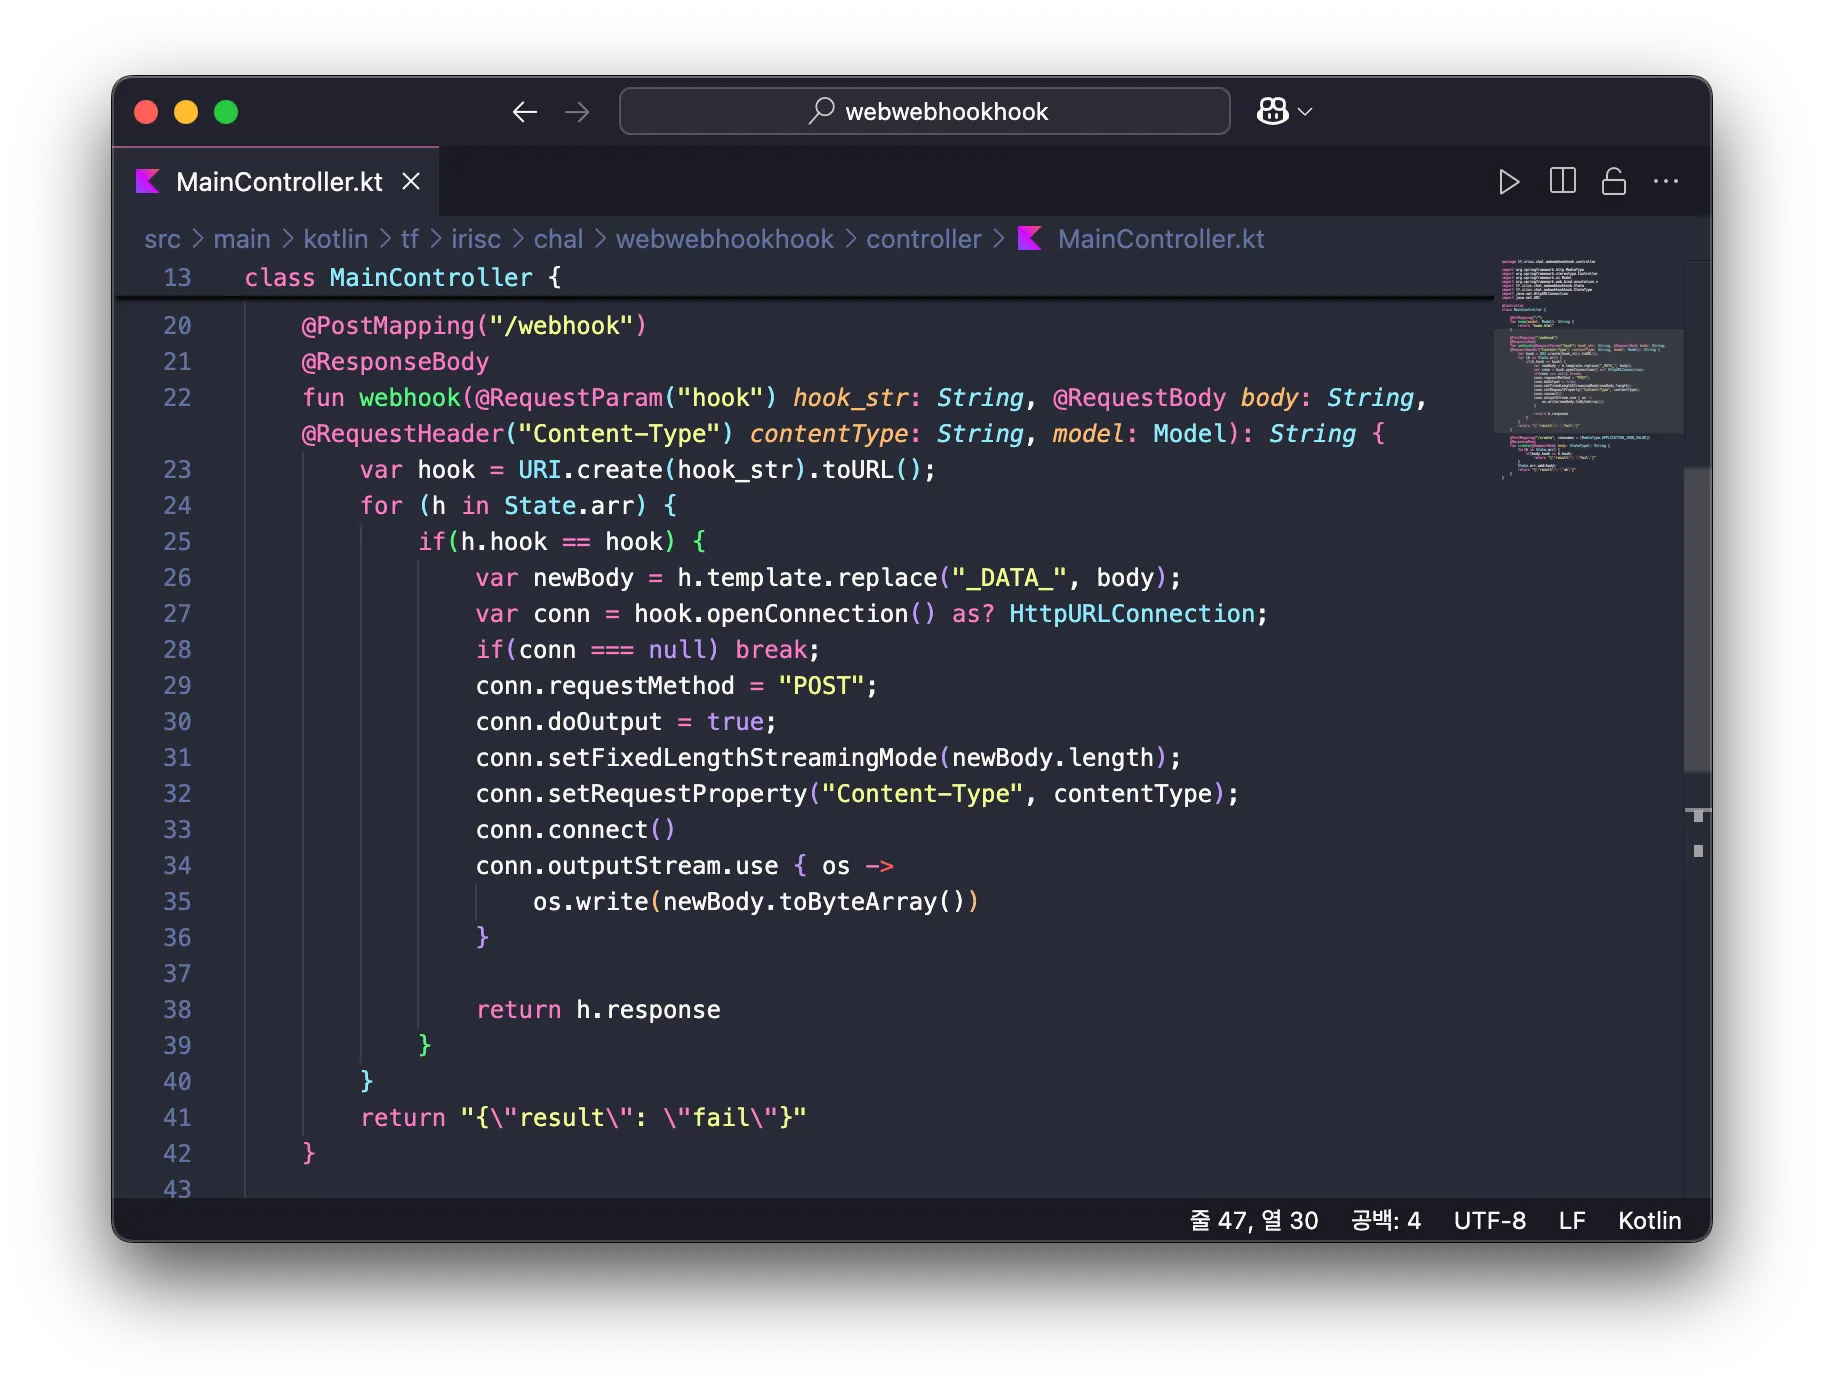This screenshot has height=1390, width=1824.
Task: Change UTF-8 file encoding
Action: (x=1489, y=1220)
